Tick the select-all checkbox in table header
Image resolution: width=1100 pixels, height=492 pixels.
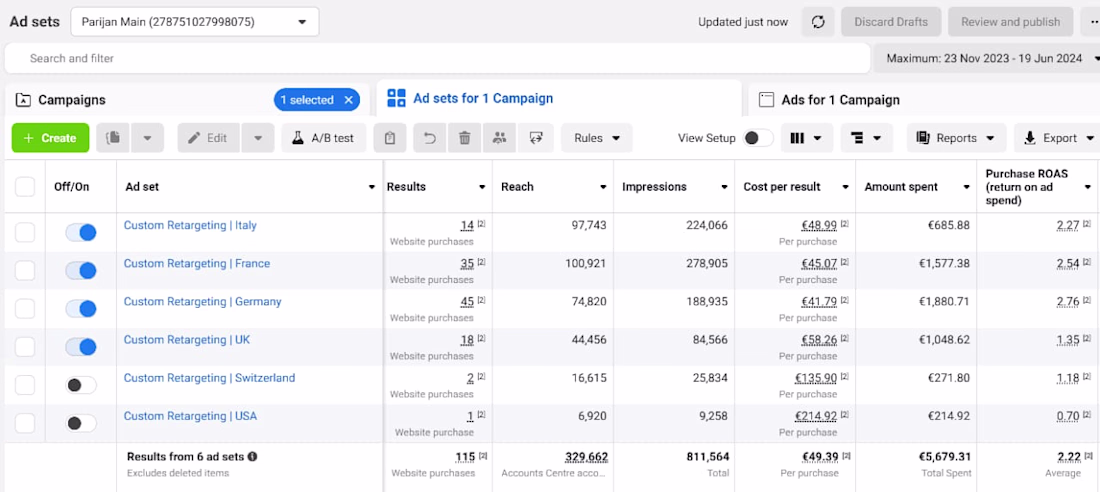pos(25,187)
